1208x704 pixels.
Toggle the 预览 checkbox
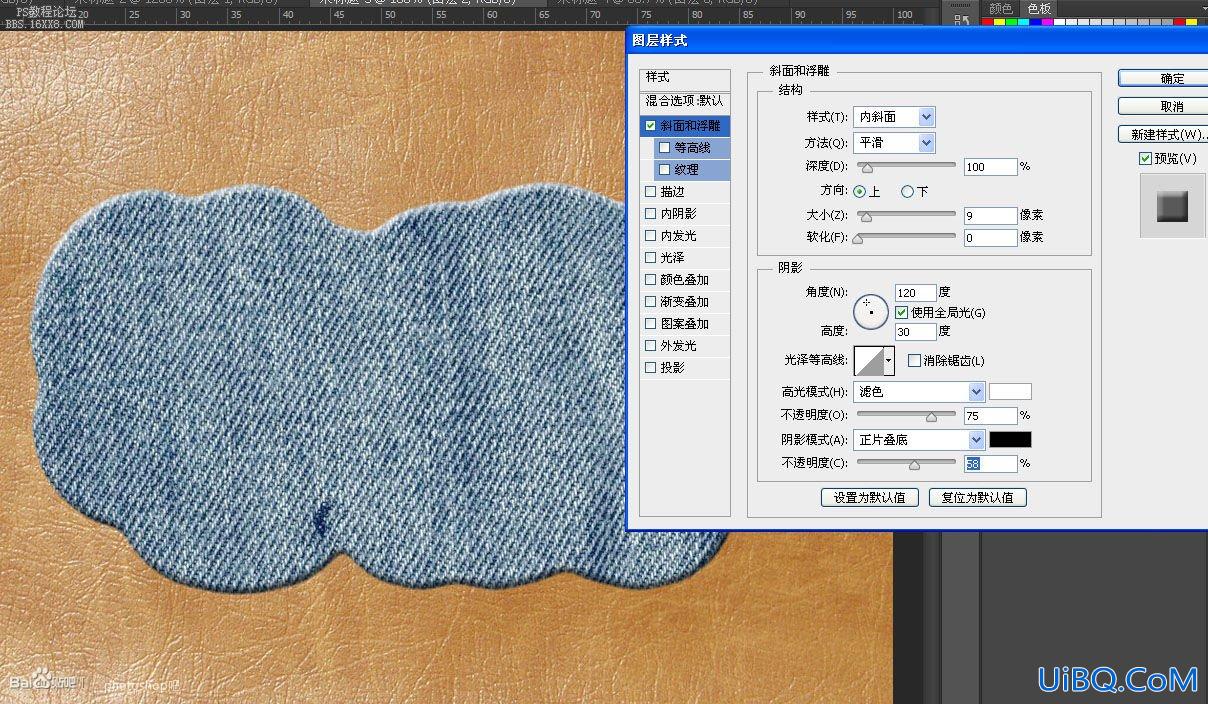pos(1145,159)
